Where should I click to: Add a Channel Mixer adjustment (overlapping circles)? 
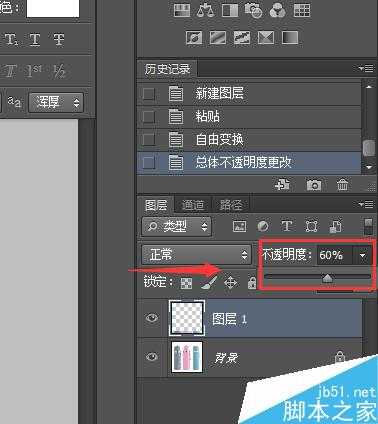tap(278, 10)
